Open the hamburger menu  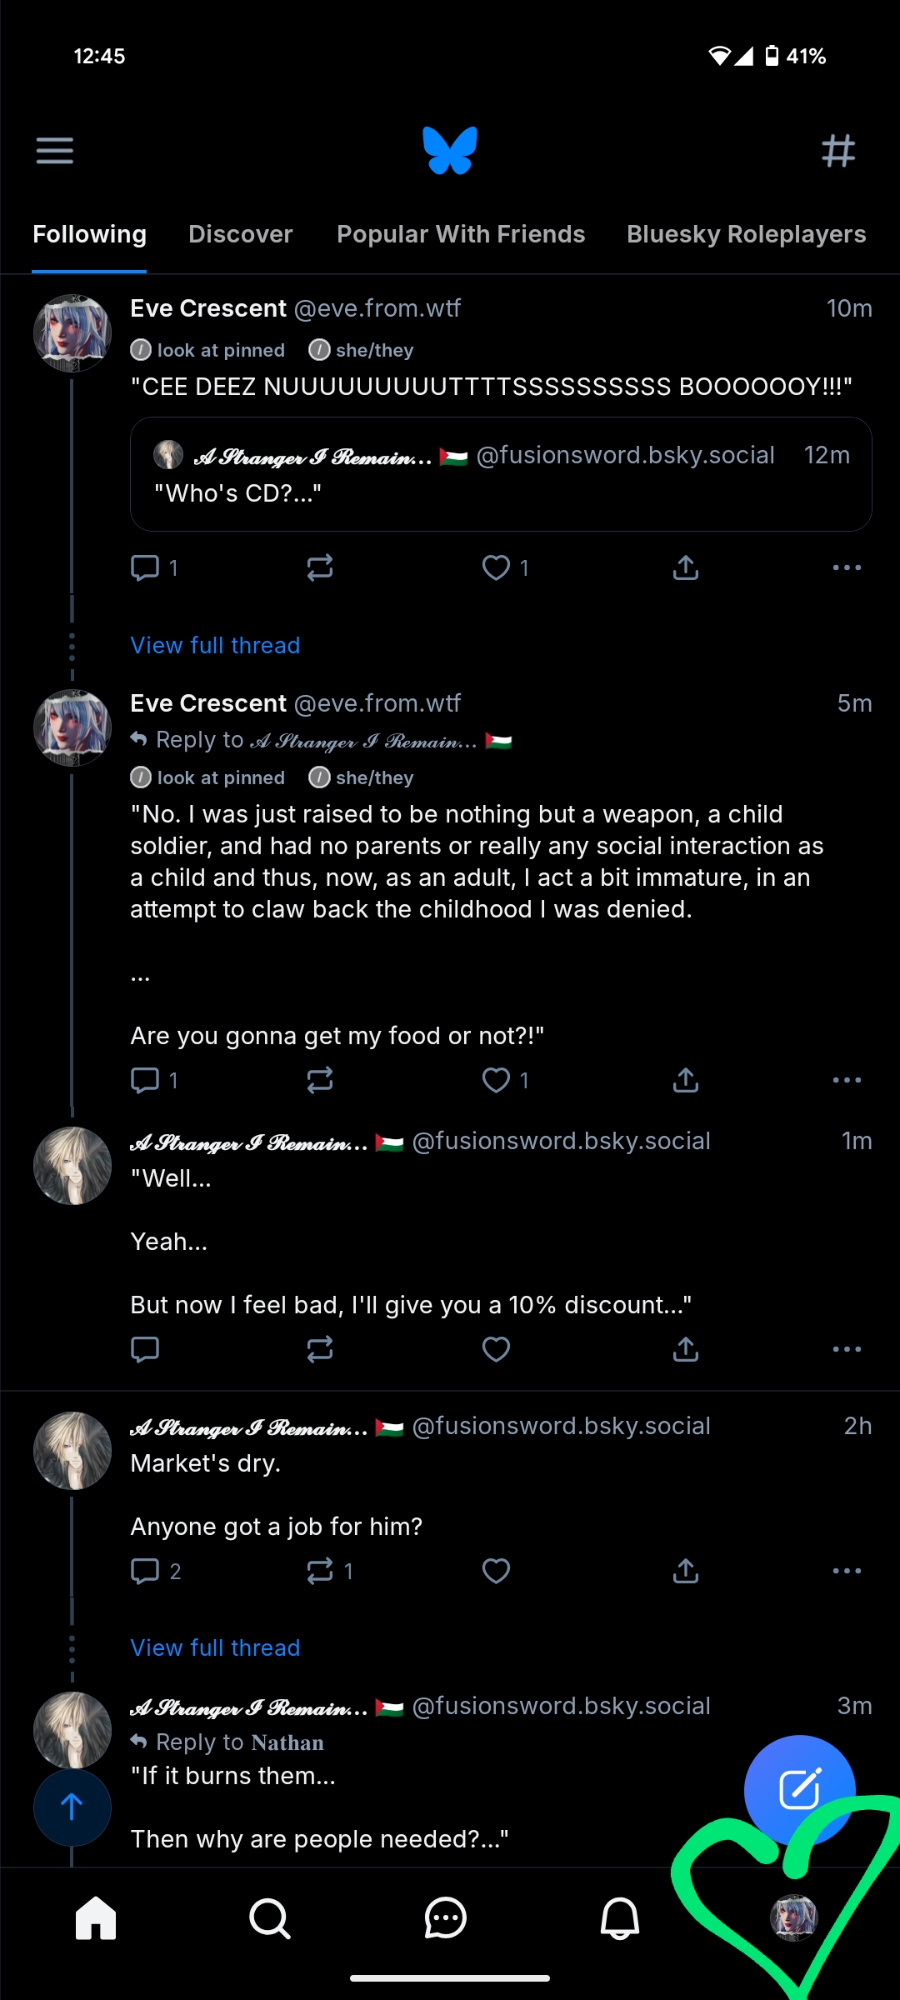55,151
